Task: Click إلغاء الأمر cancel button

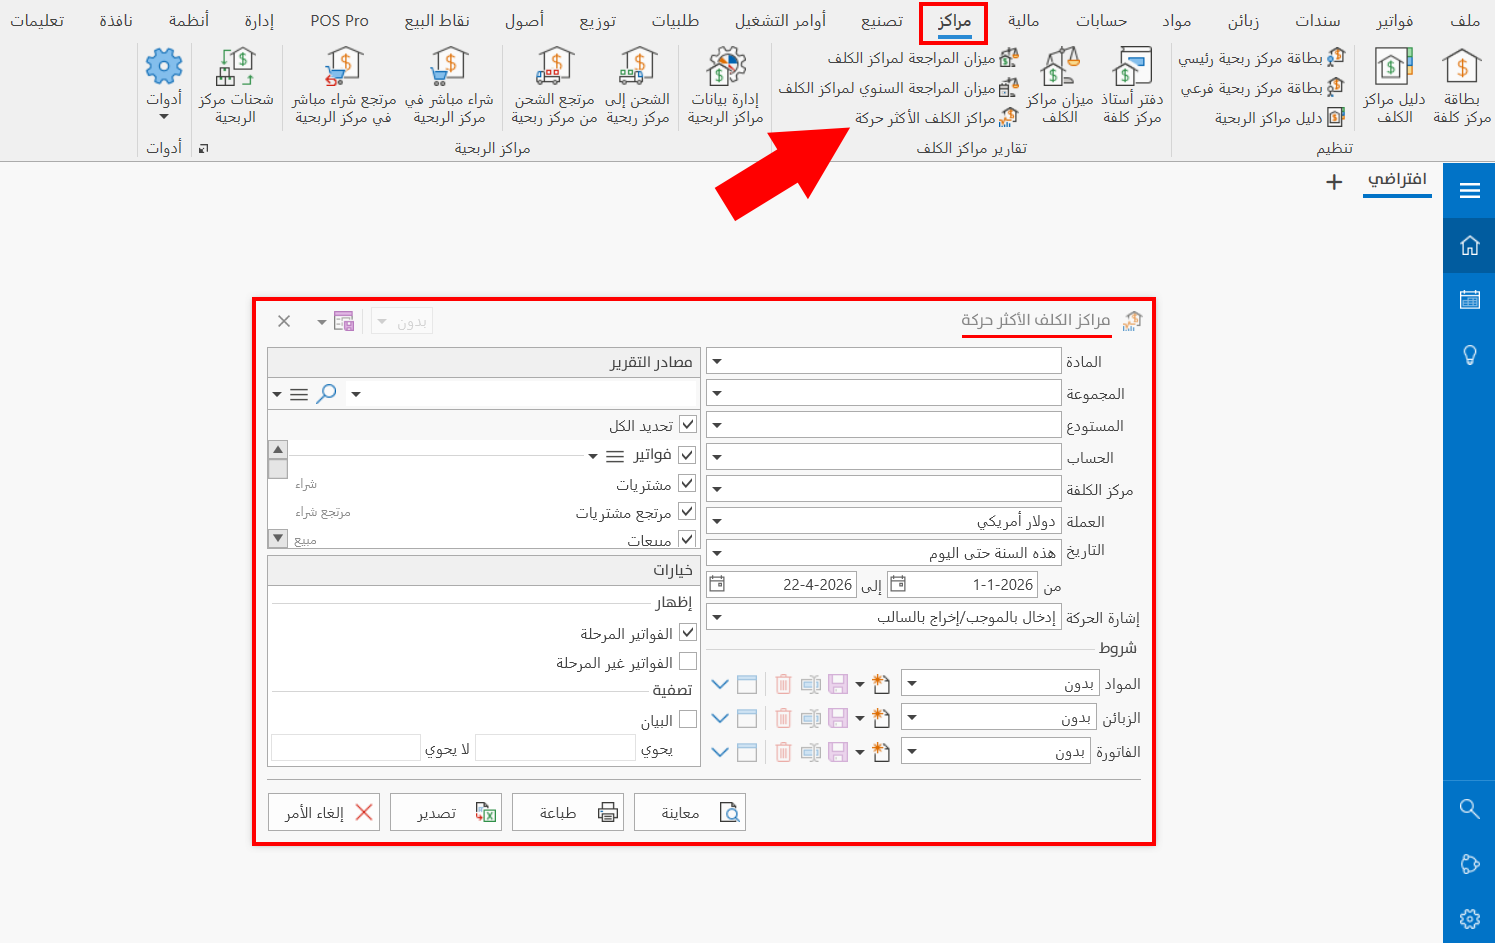Action: pyautogui.click(x=324, y=813)
